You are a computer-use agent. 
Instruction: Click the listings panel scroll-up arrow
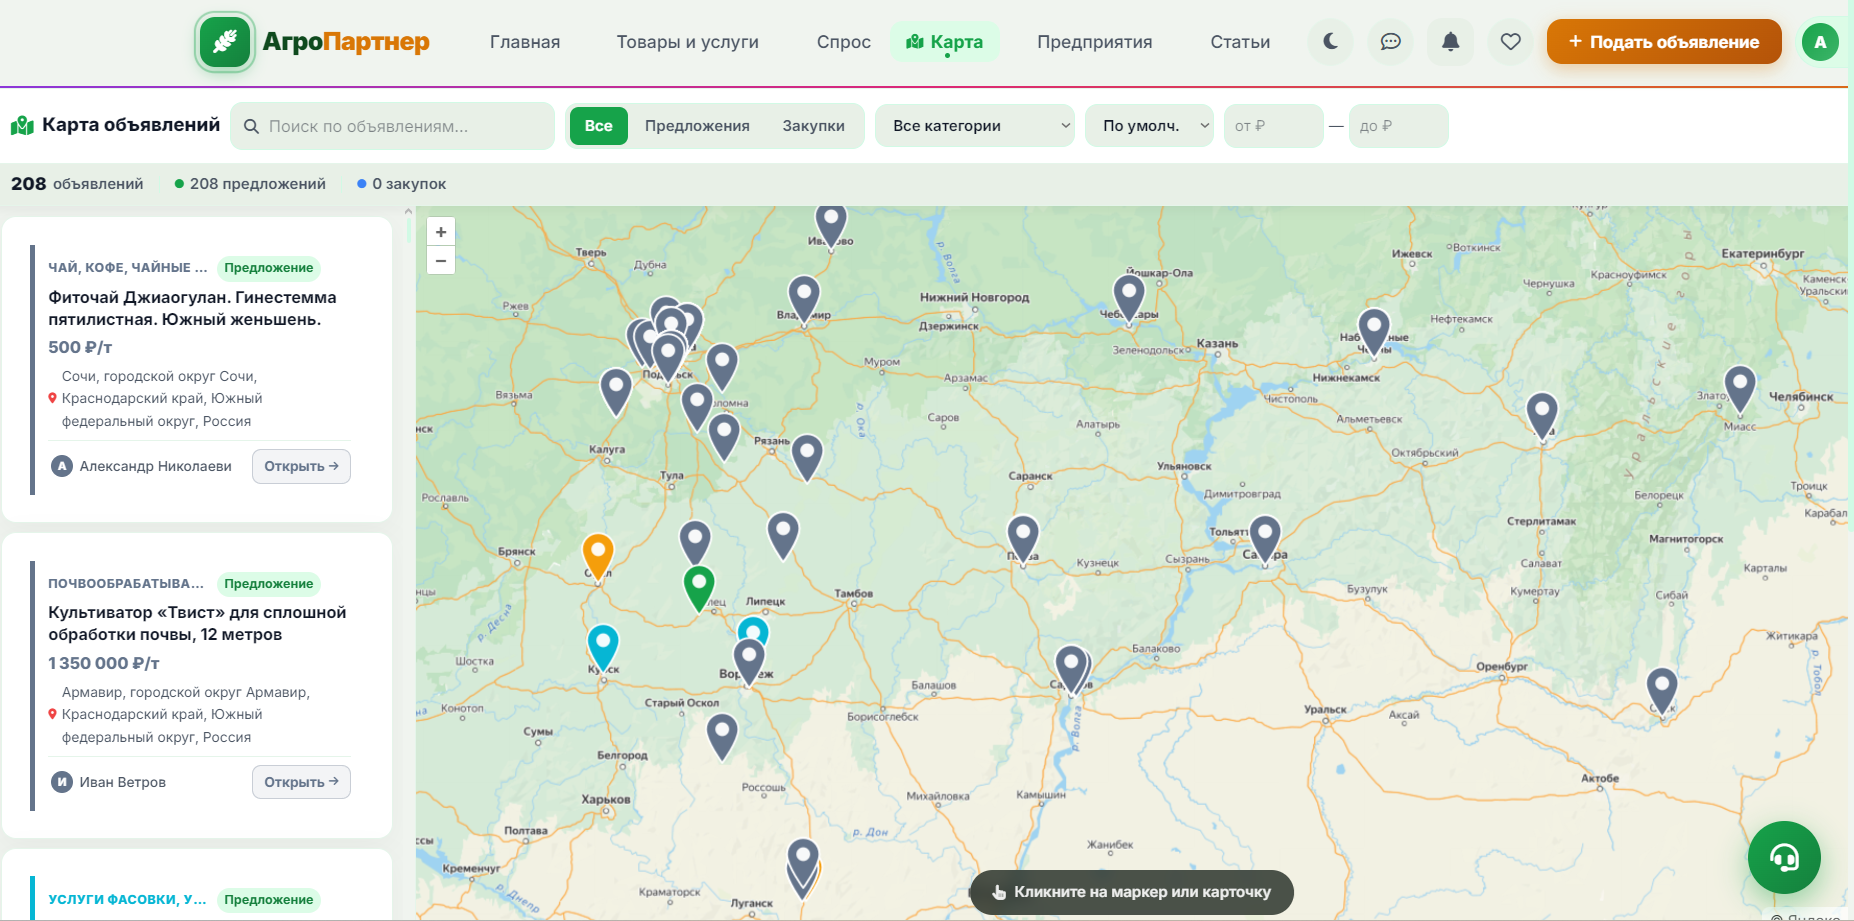pyautogui.click(x=408, y=212)
